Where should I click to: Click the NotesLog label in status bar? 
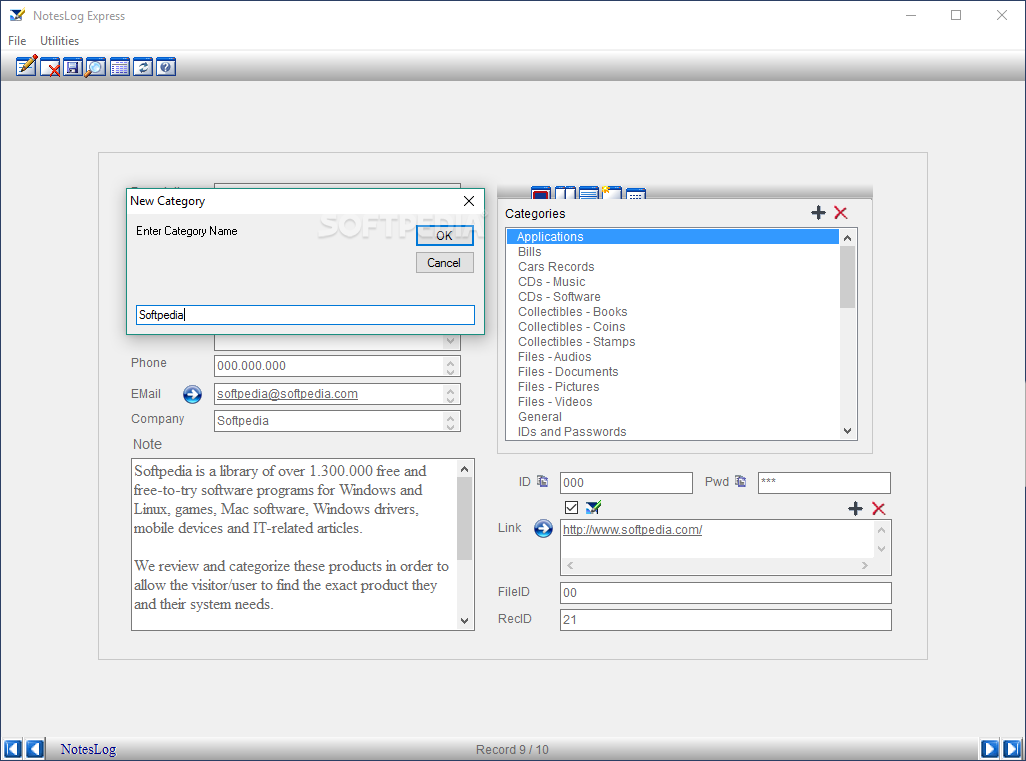(88, 749)
